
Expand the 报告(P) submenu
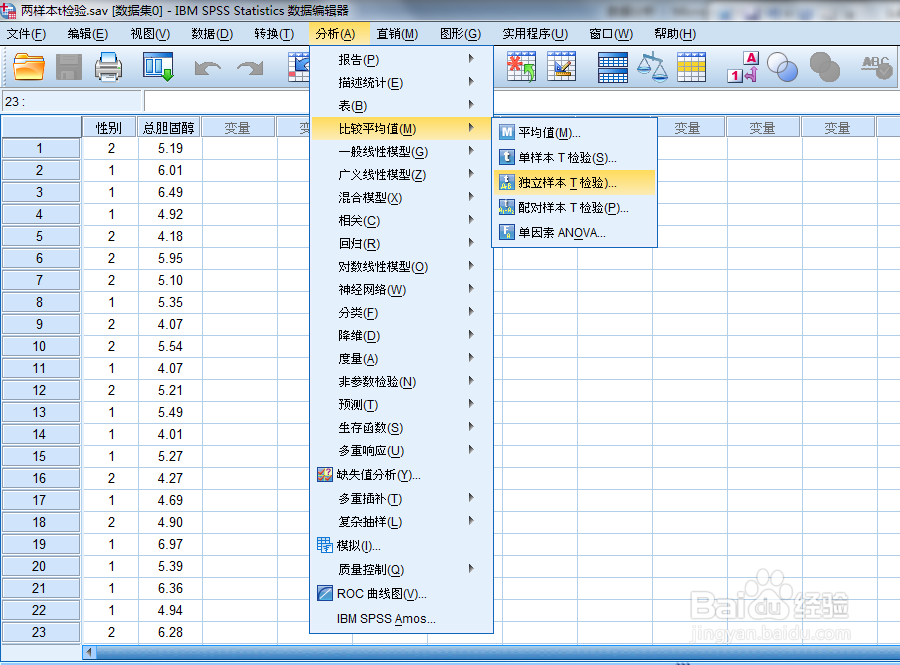(x=402, y=60)
